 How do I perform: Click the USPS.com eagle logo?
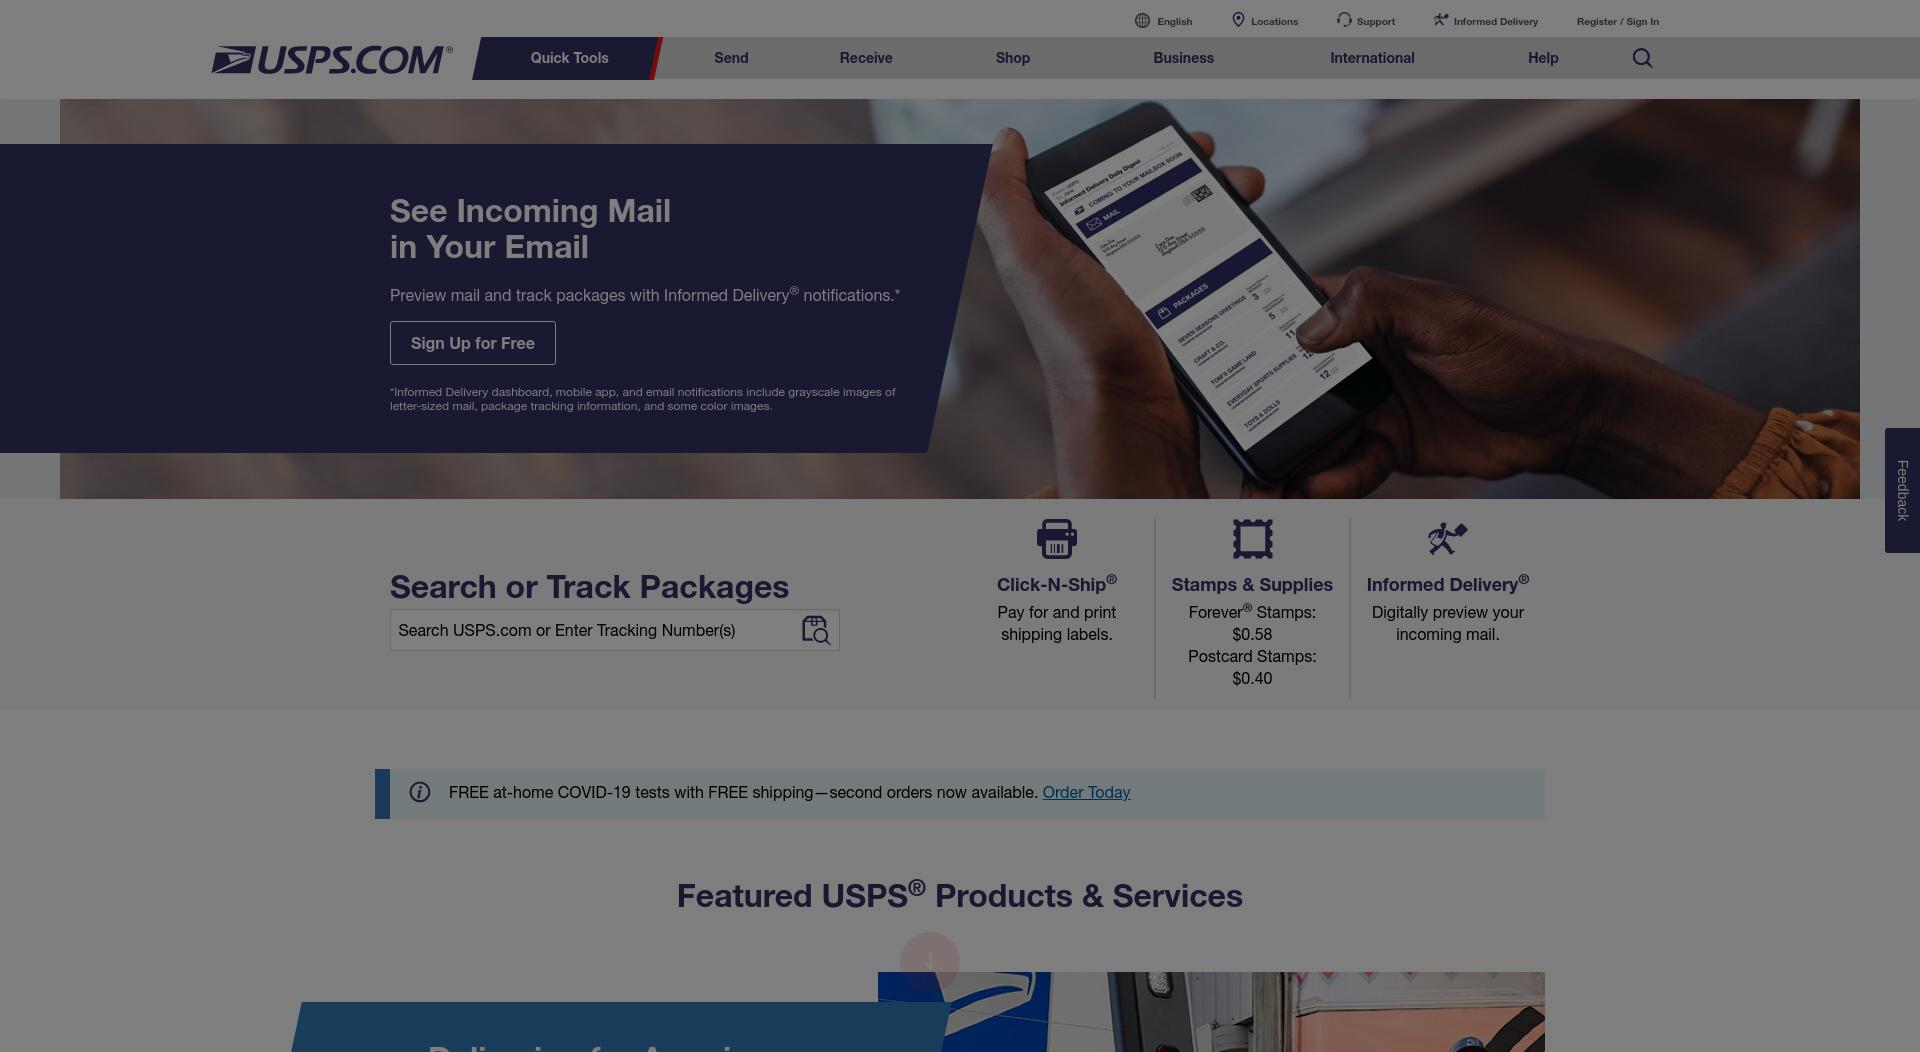pos(331,60)
